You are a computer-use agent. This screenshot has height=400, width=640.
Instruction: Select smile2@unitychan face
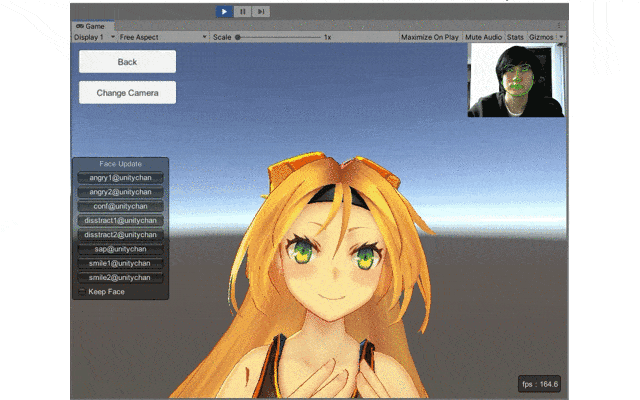tap(120, 278)
